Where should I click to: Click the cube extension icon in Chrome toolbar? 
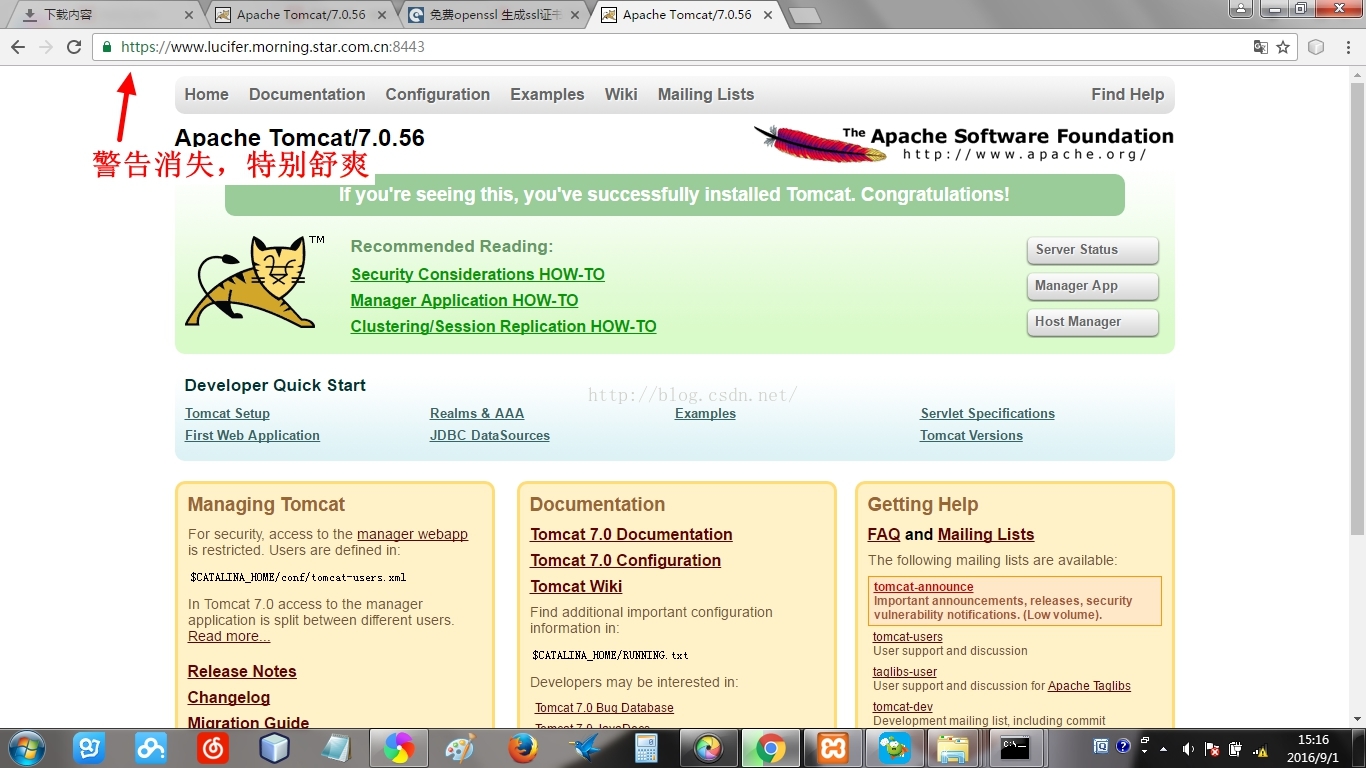pyautogui.click(x=1316, y=47)
